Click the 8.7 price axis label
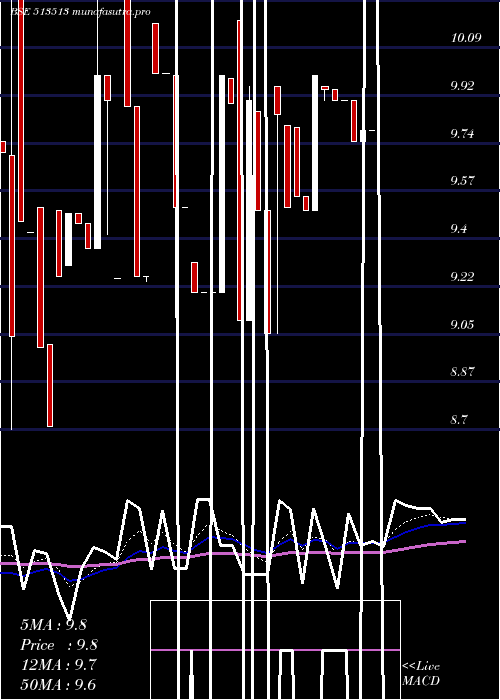Viewport: 500px width, 700px height. pyautogui.click(x=459, y=420)
